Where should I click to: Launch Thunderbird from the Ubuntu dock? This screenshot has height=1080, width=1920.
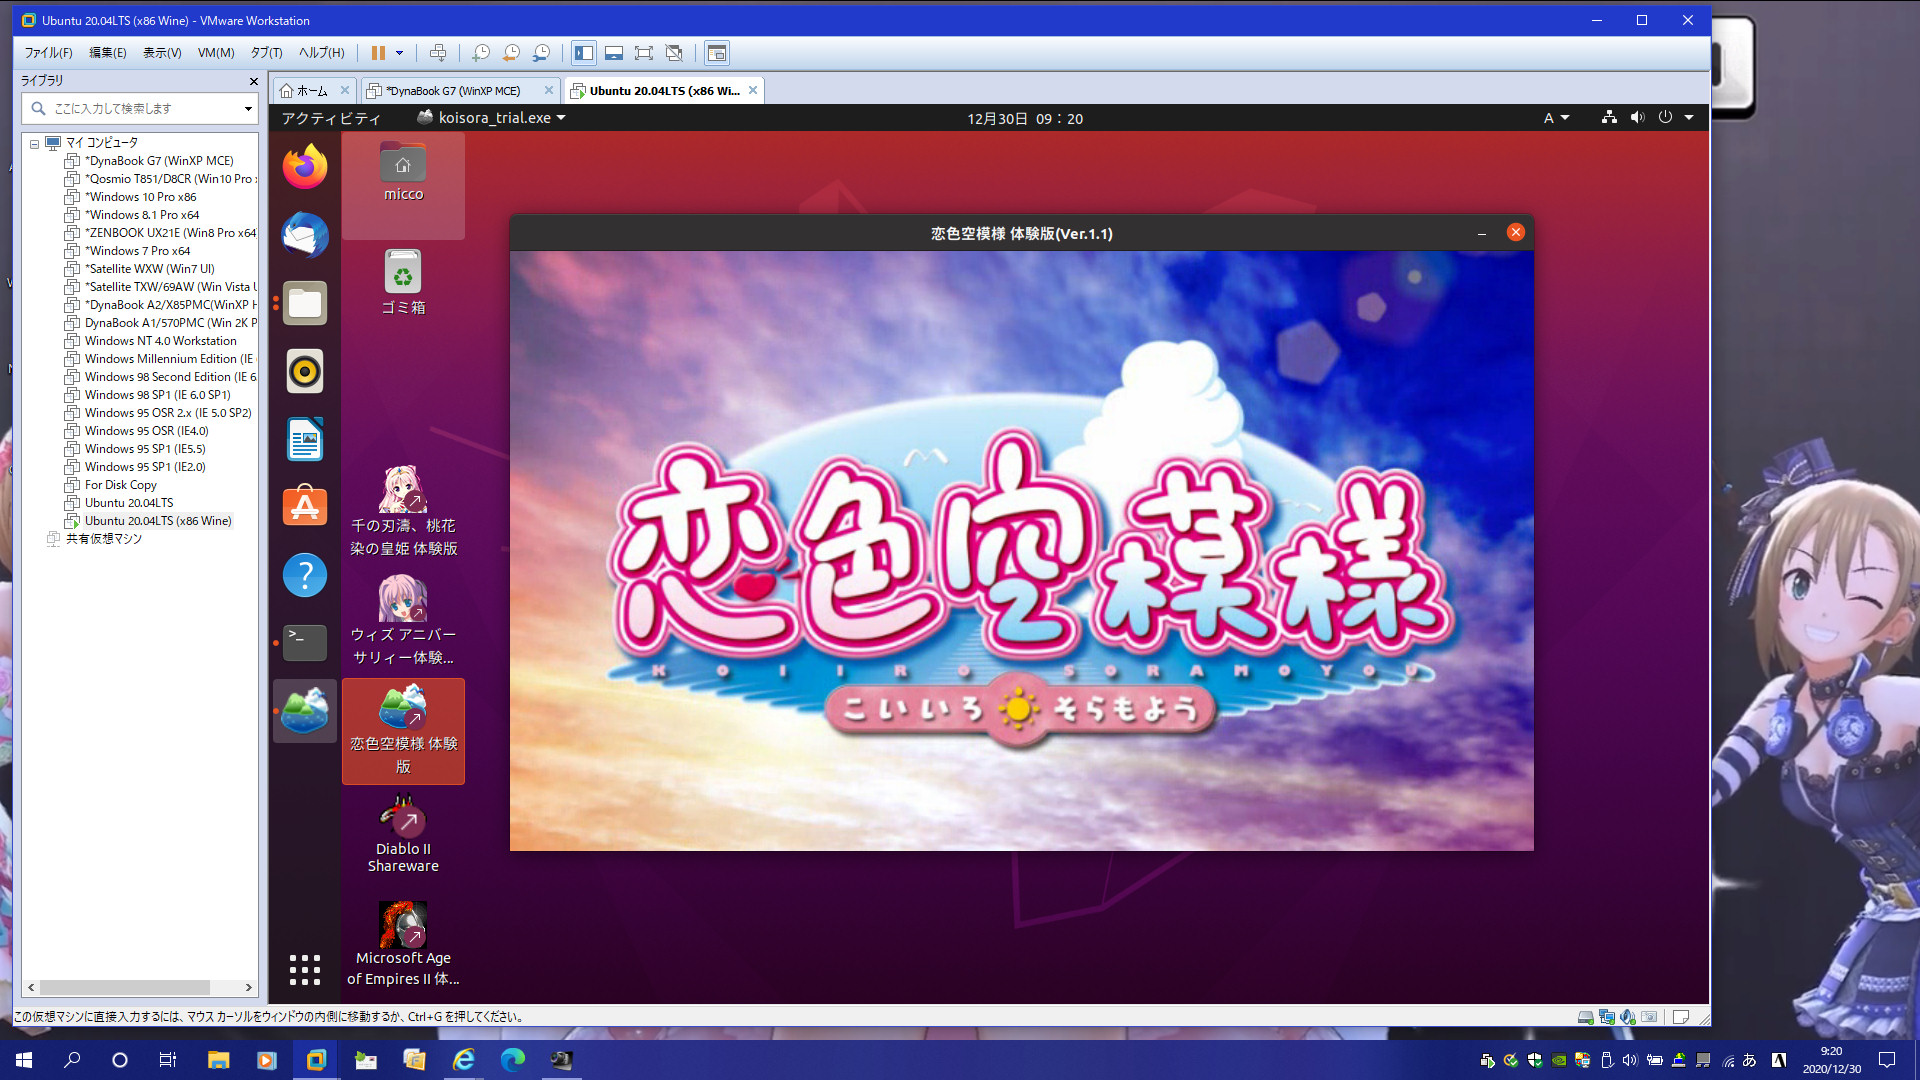pos(305,235)
